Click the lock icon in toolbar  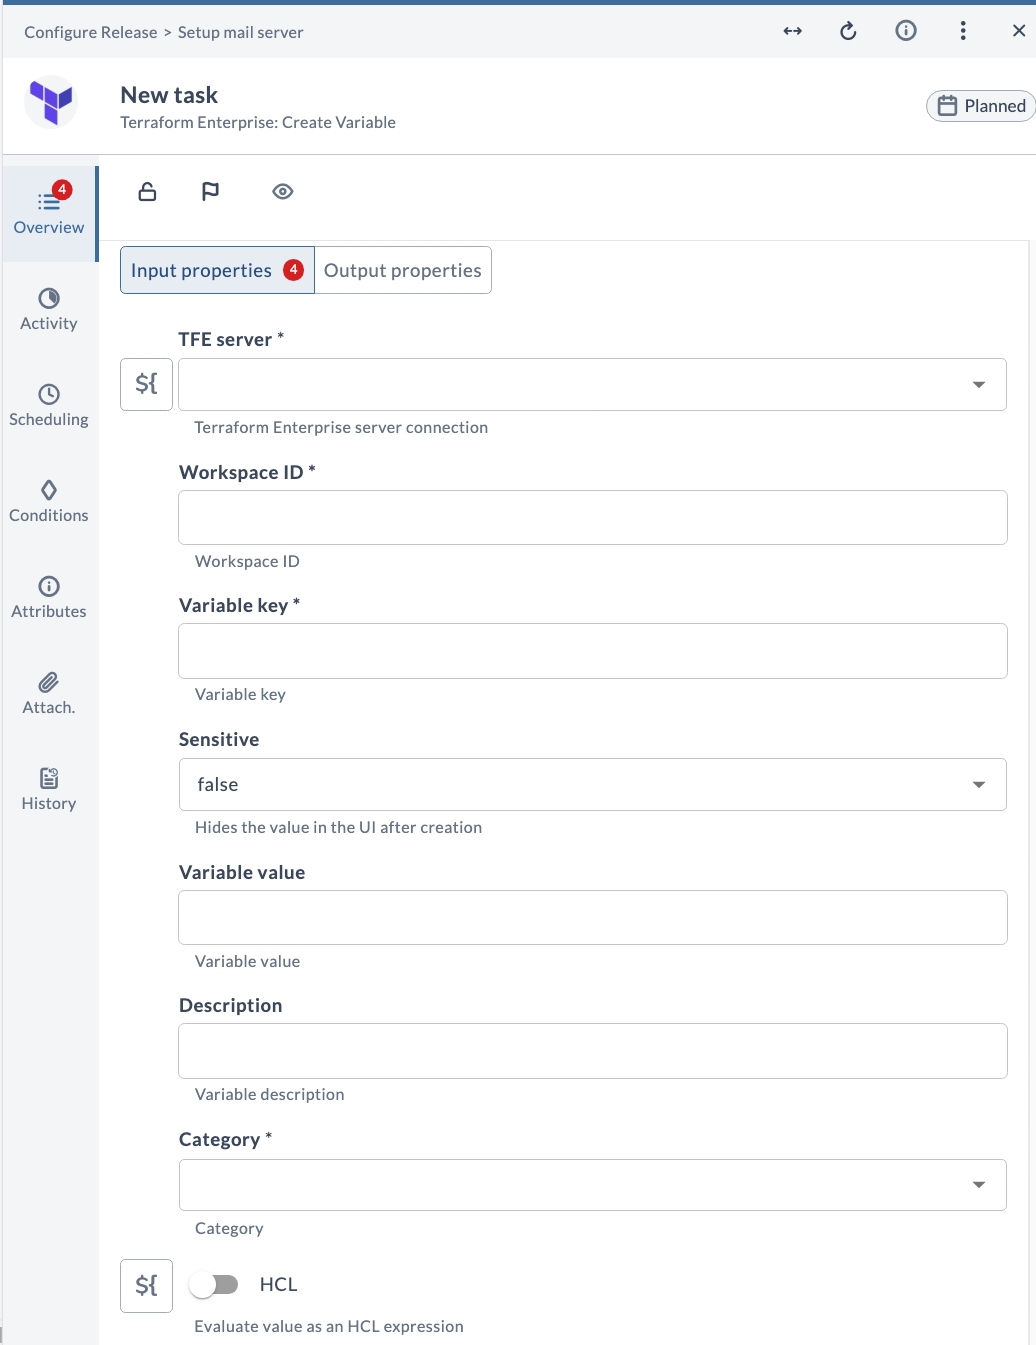[147, 191]
